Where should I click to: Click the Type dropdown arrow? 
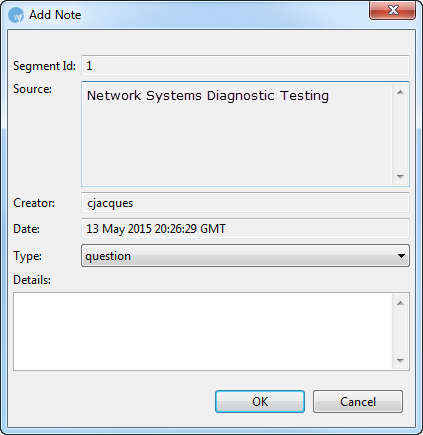click(x=401, y=256)
